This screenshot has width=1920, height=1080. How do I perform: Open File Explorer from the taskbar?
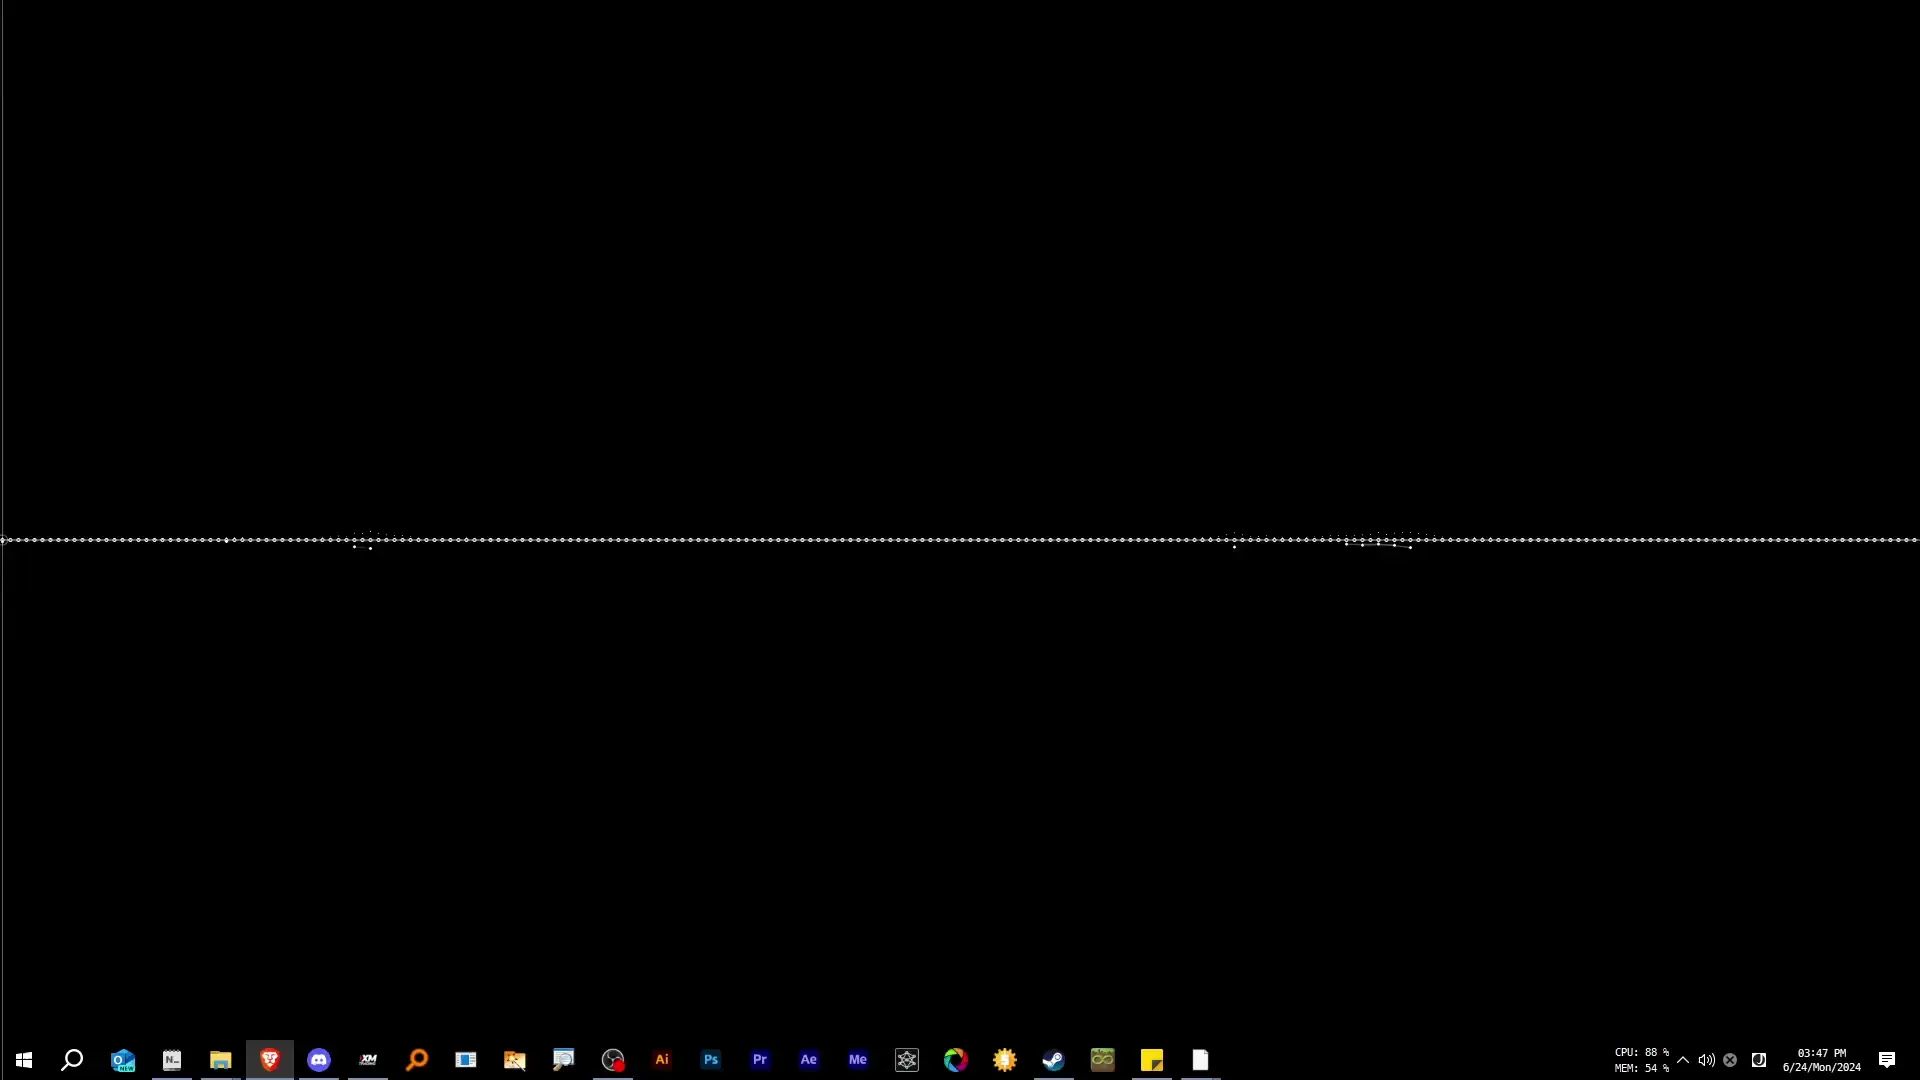[220, 1060]
